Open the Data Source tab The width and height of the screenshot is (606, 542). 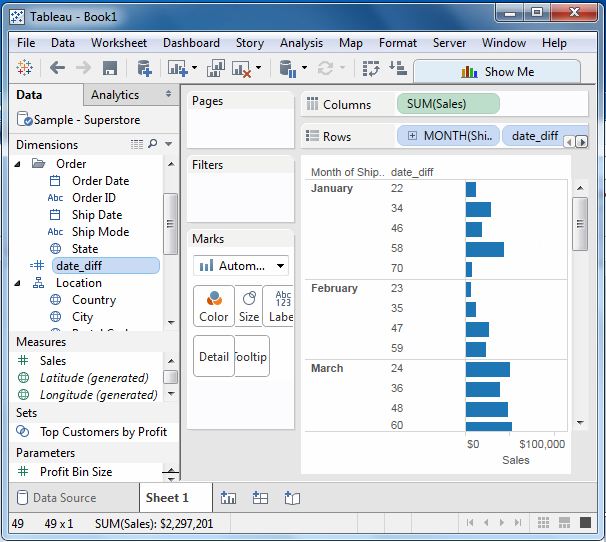(65, 497)
